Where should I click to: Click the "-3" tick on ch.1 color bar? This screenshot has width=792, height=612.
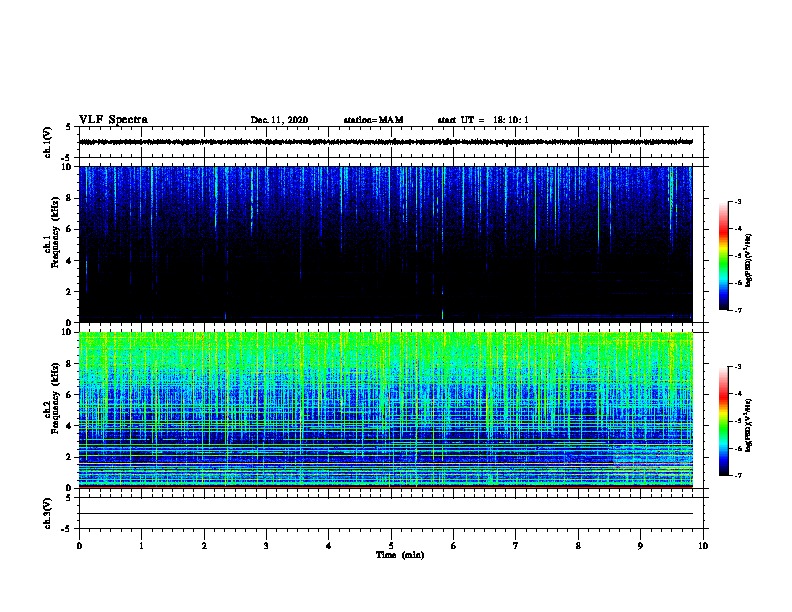[737, 202]
